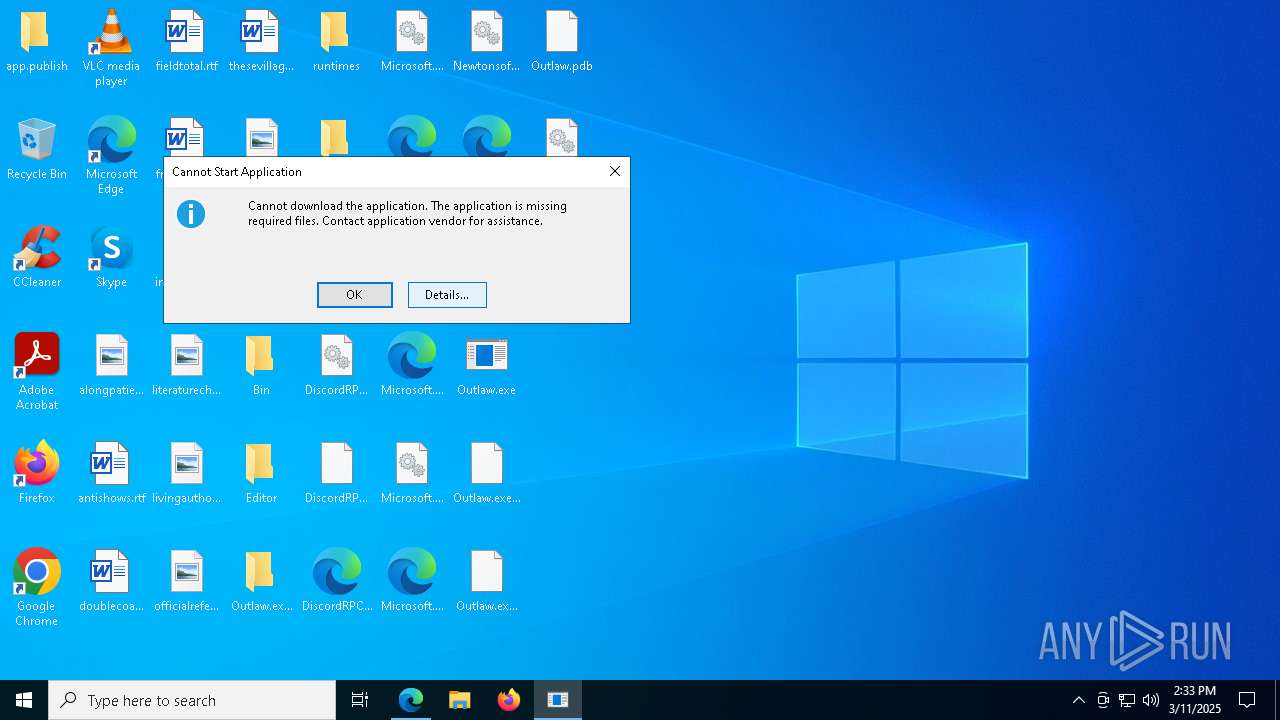Select the Outlaw.ex... folder icon
Screen dimensions: 1280x720
point(261,582)
